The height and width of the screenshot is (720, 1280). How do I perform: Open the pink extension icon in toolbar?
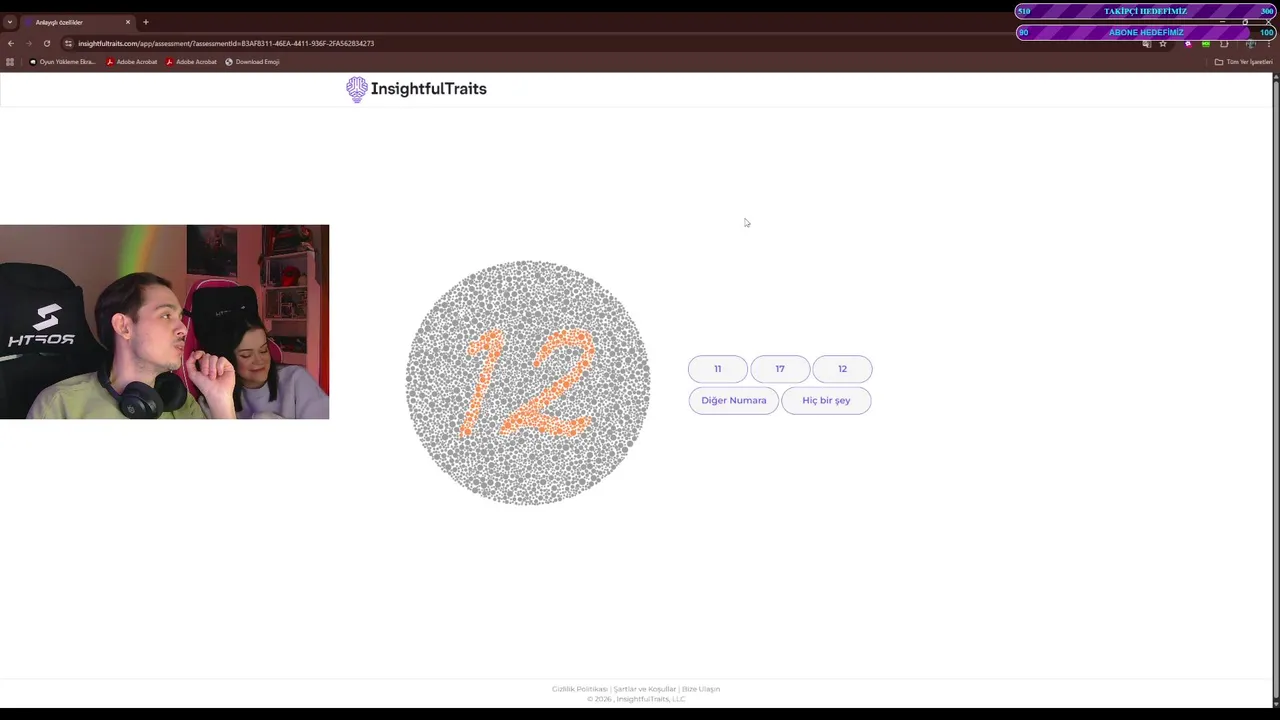pyautogui.click(x=1188, y=44)
